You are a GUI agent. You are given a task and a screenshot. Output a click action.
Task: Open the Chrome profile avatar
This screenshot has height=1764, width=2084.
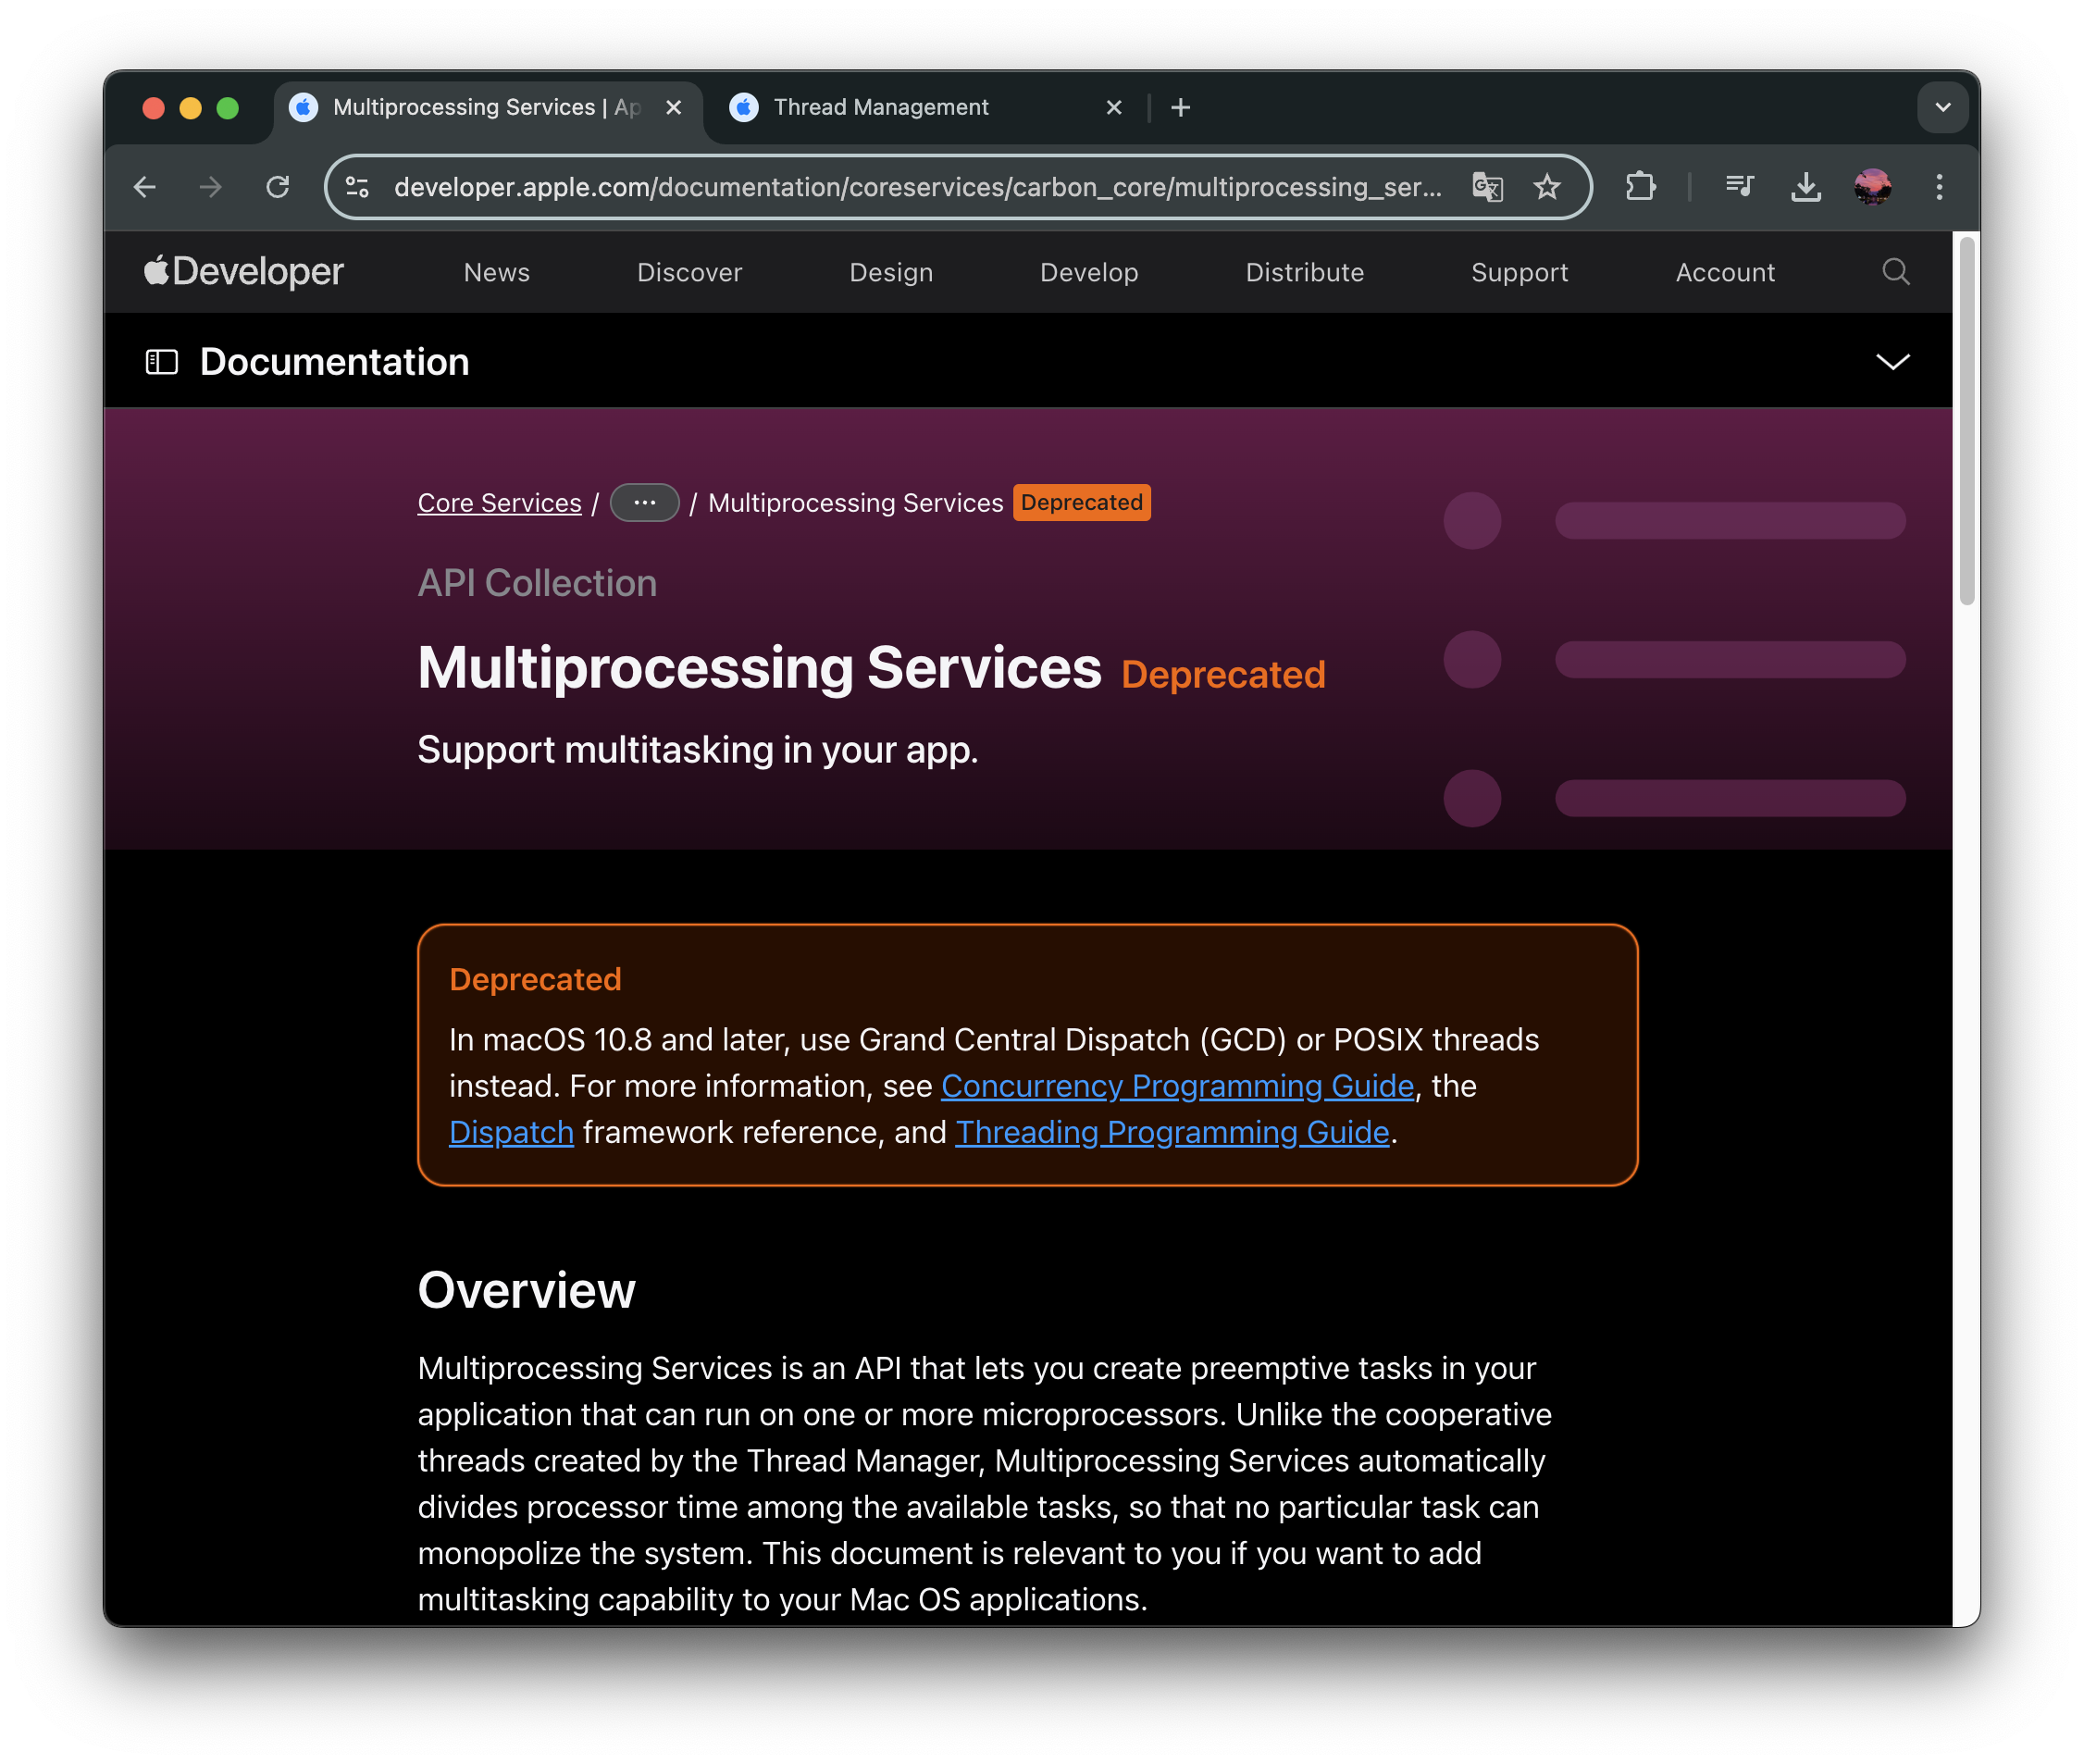point(1872,187)
